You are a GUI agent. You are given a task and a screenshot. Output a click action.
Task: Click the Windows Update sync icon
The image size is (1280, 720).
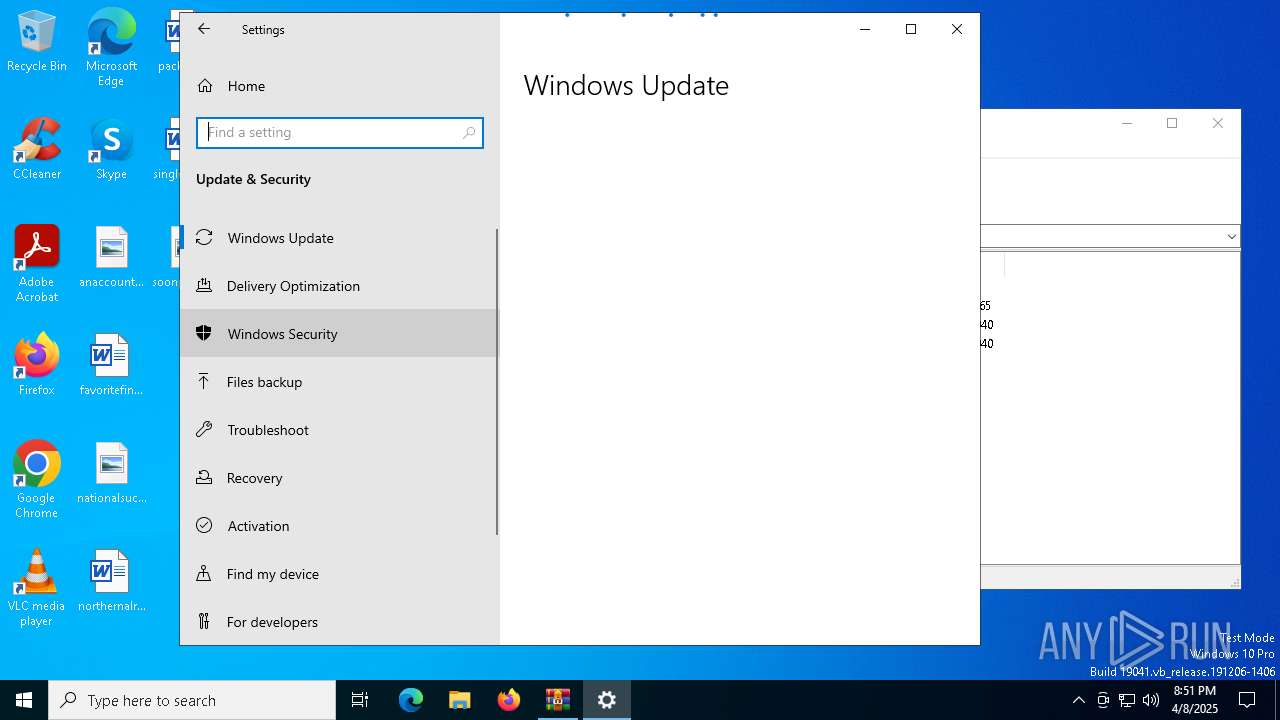pyautogui.click(x=204, y=237)
